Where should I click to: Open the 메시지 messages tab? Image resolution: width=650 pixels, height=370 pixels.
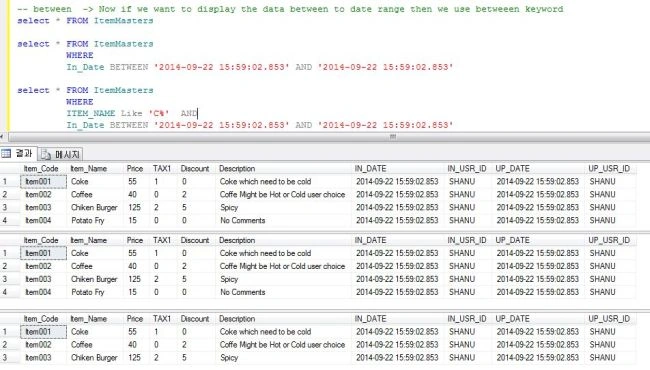pos(61,155)
